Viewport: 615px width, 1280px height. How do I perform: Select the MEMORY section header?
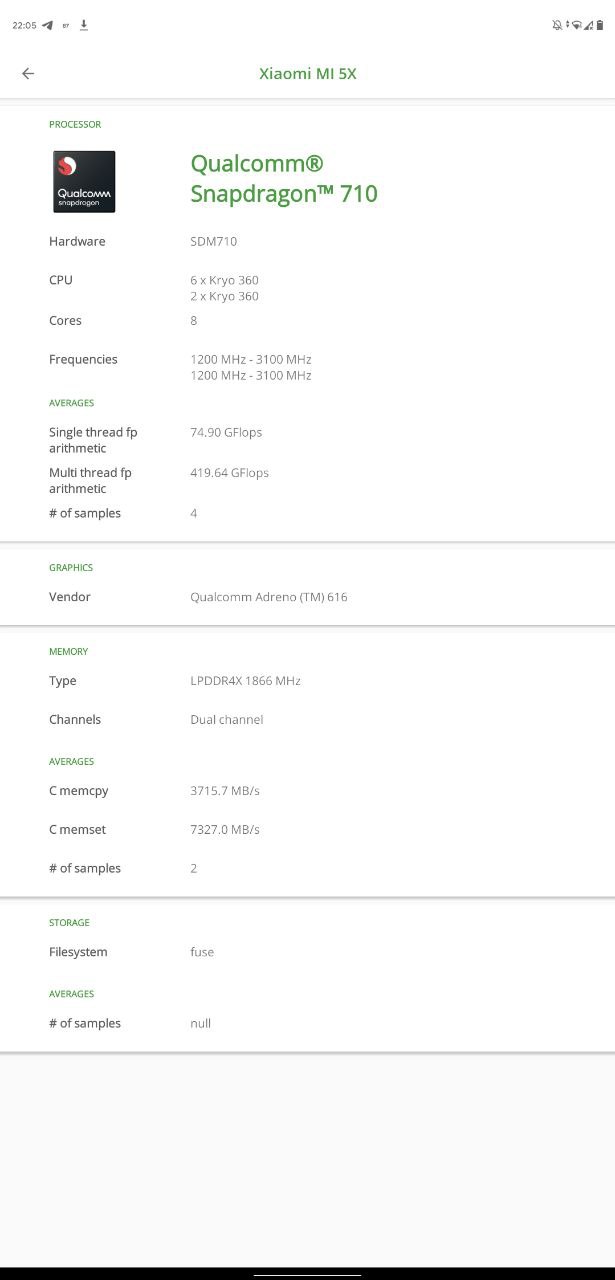68,651
